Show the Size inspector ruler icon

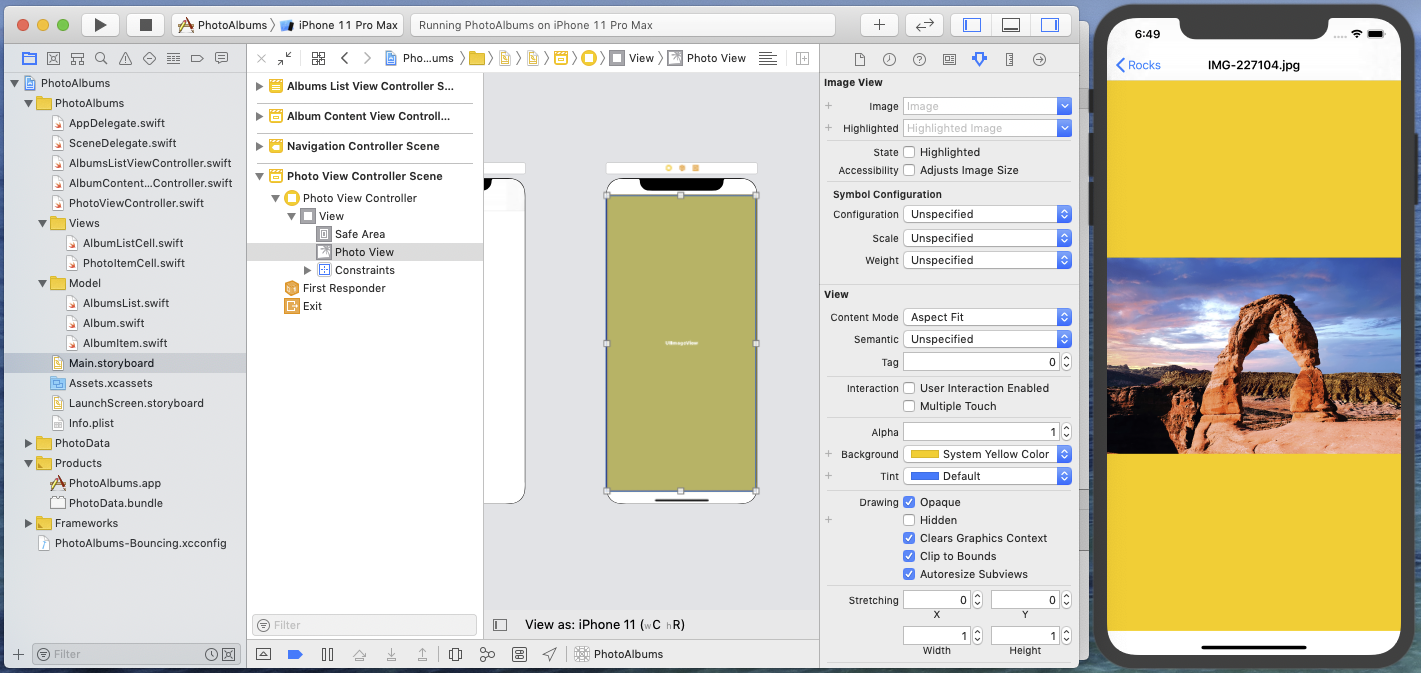(x=1009, y=59)
